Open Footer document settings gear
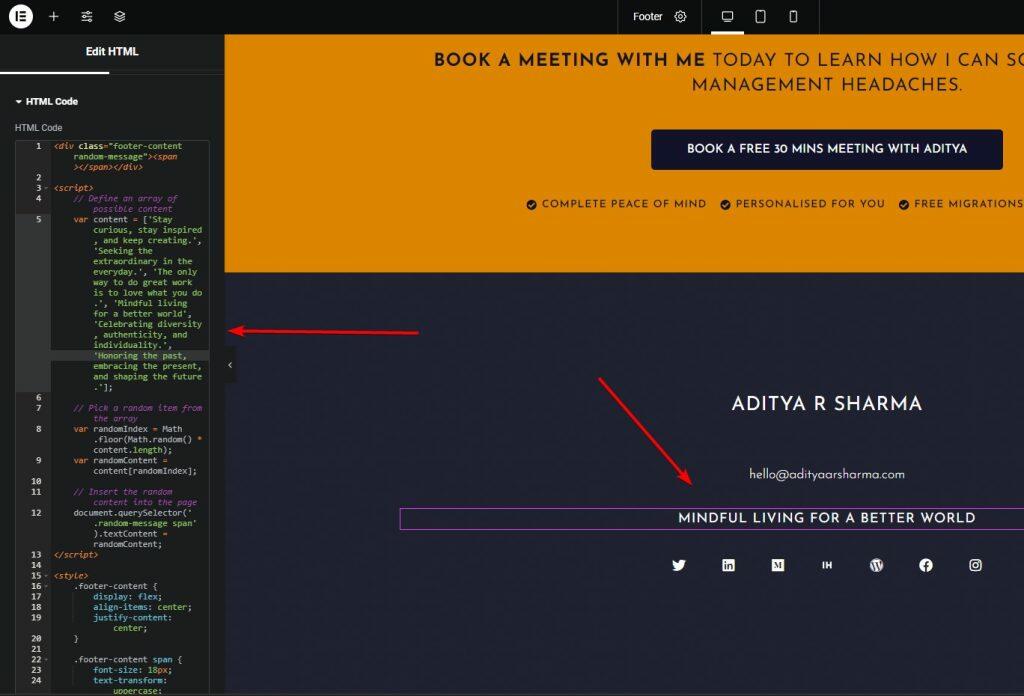 click(x=679, y=16)
